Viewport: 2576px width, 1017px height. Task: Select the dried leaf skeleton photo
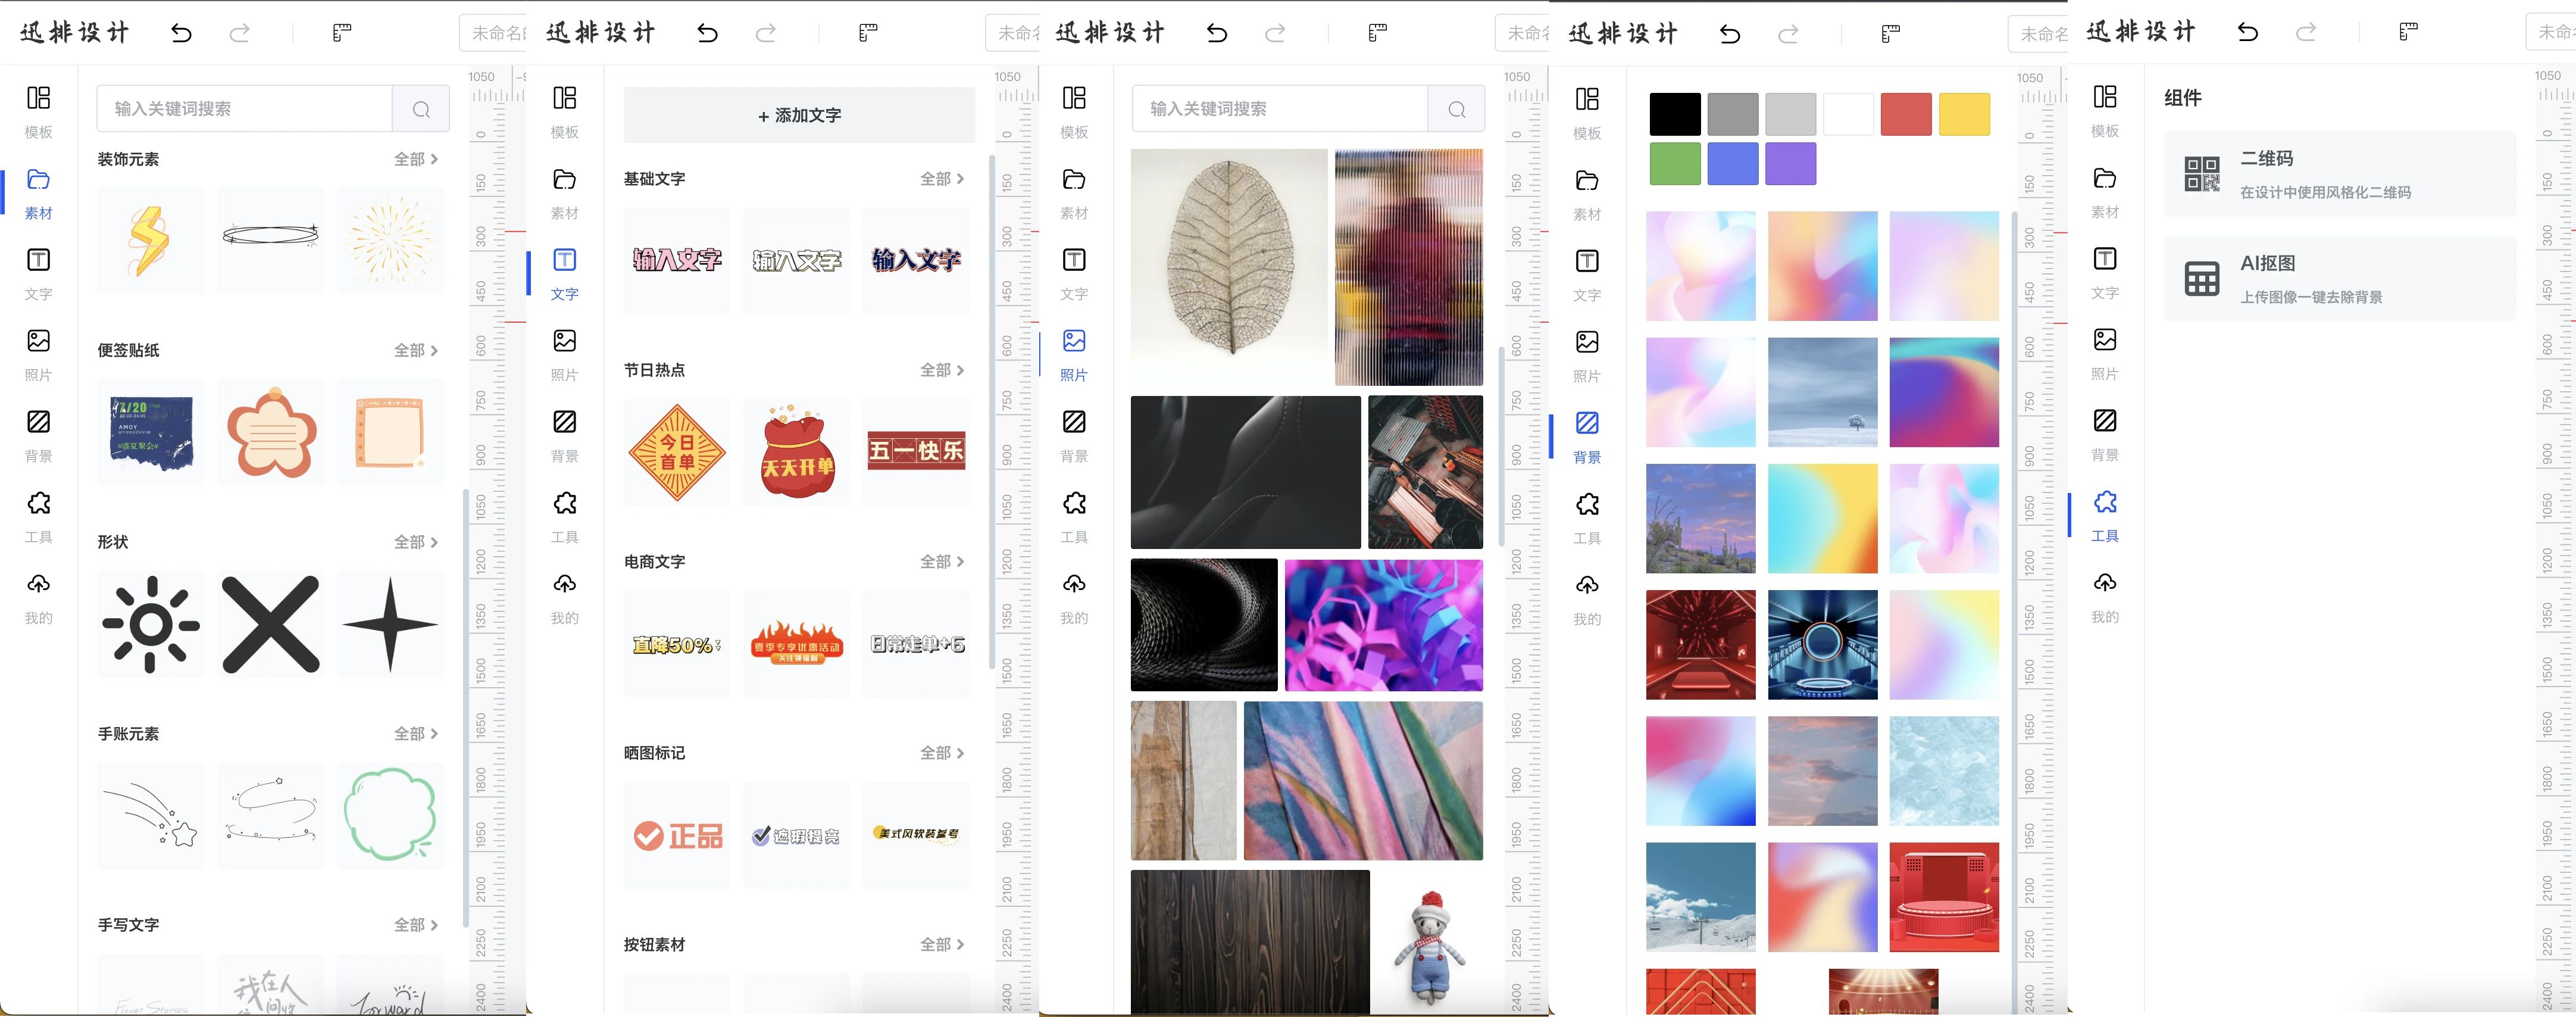pyautogui.click(x=1229, y=267)
